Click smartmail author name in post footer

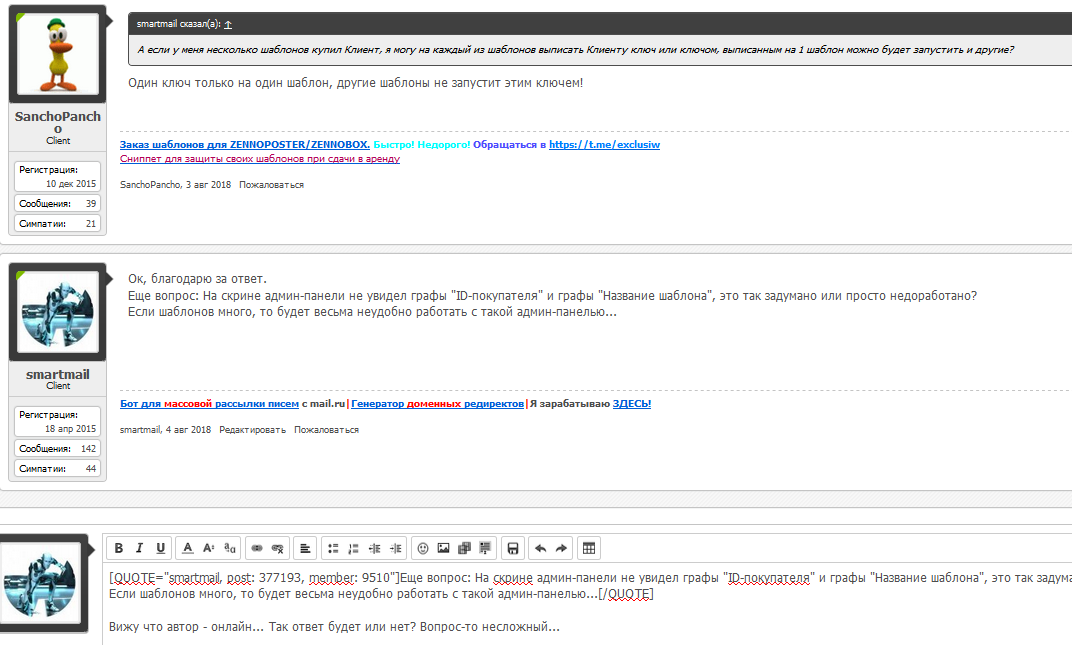(141, 430)
